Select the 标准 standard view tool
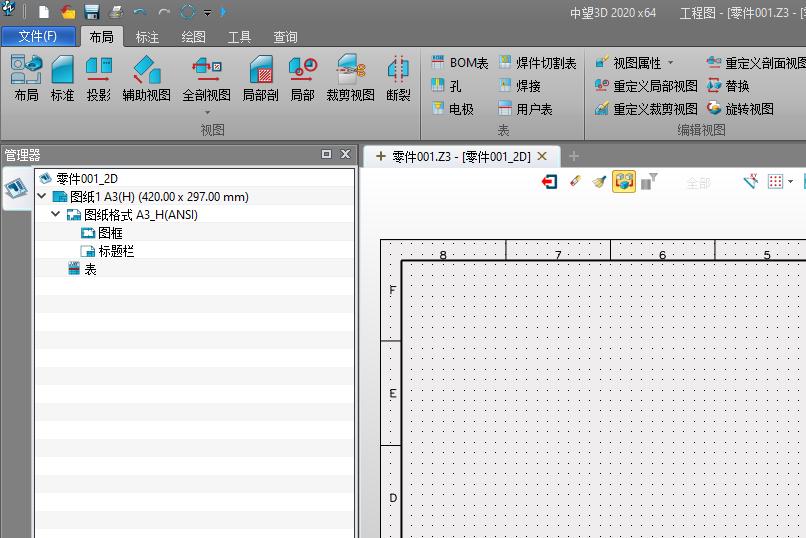Screen dimensions: 806x538 point(62,78)
